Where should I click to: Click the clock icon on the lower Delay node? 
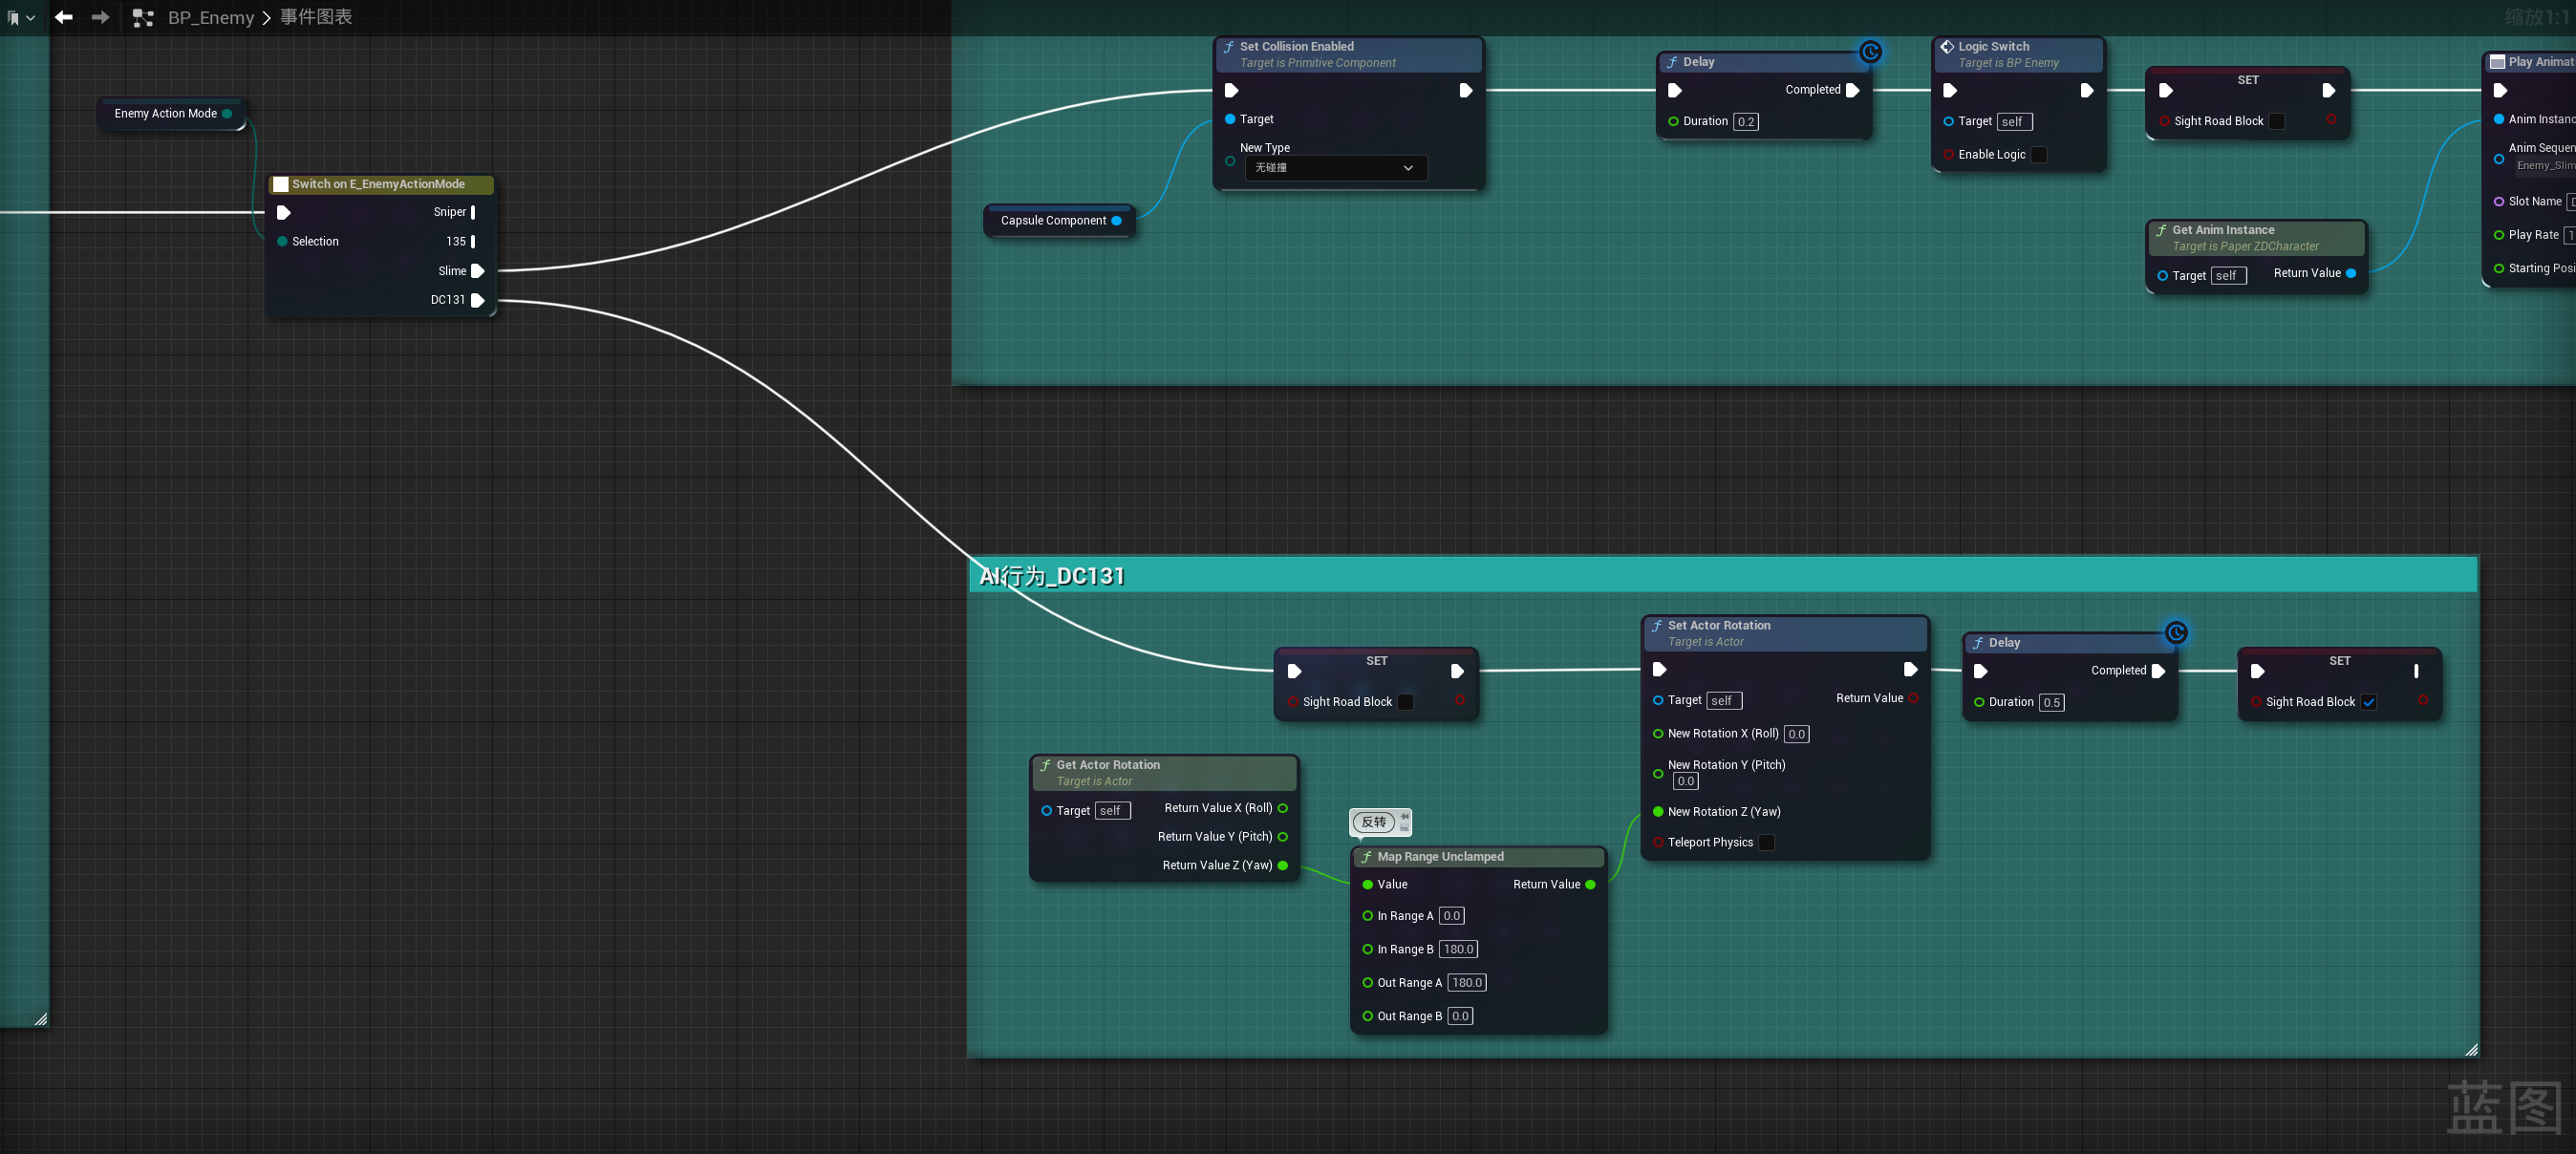click(2176, 633)
